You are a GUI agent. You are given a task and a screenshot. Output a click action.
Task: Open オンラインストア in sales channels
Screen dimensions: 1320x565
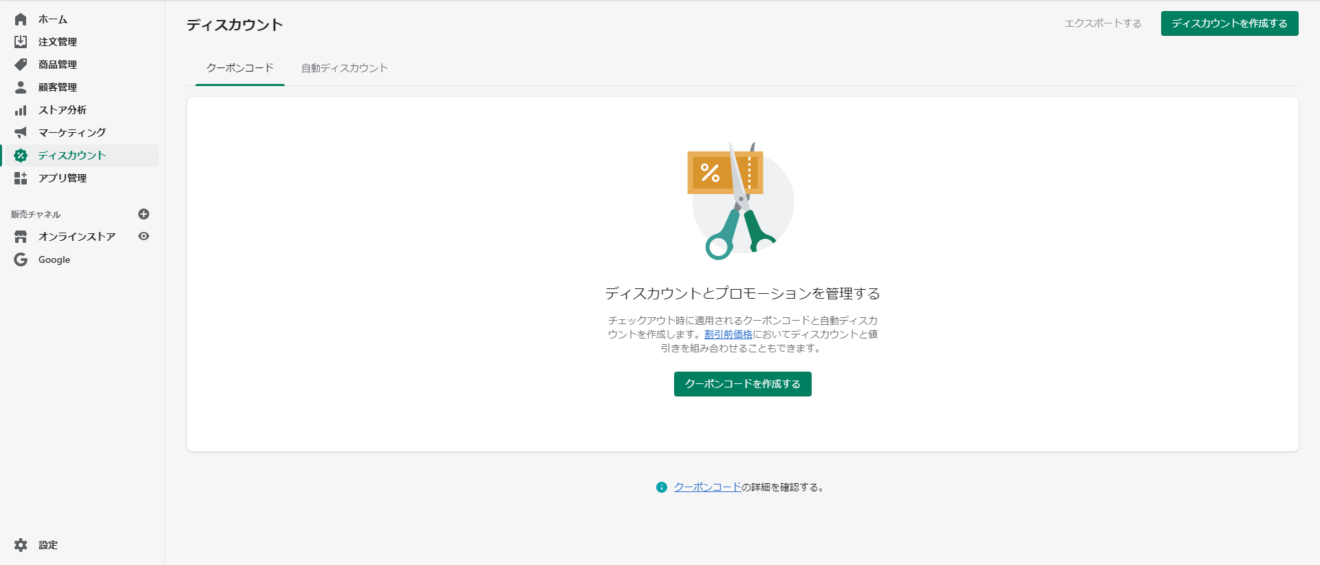pyautogui.click(x=77, y=237)
